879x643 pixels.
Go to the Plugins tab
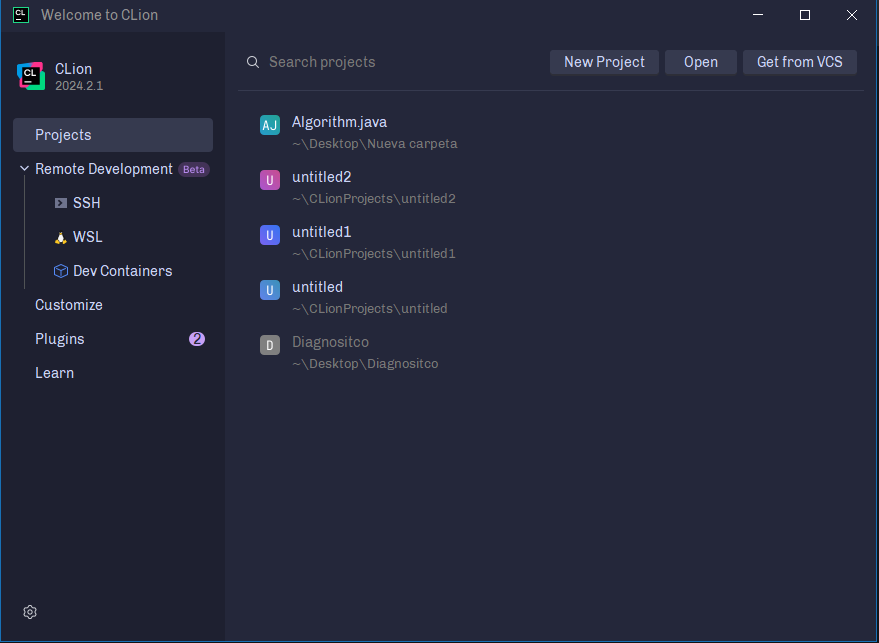click(60, 339)
